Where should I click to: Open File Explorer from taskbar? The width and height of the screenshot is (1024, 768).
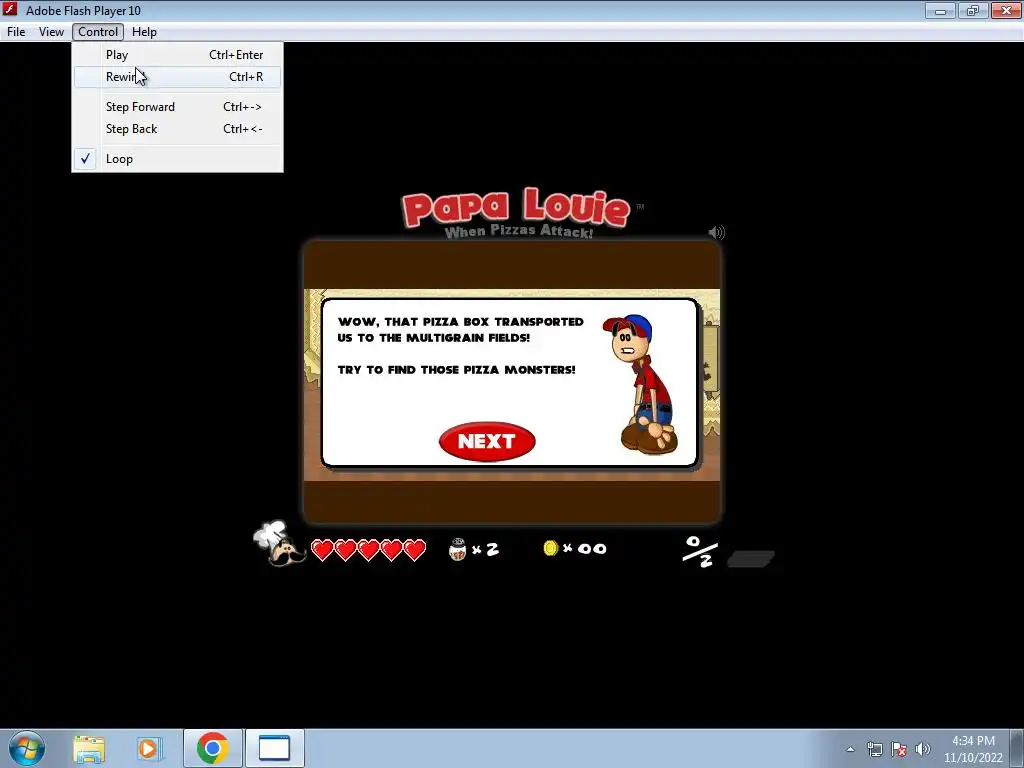coord(89,748)
